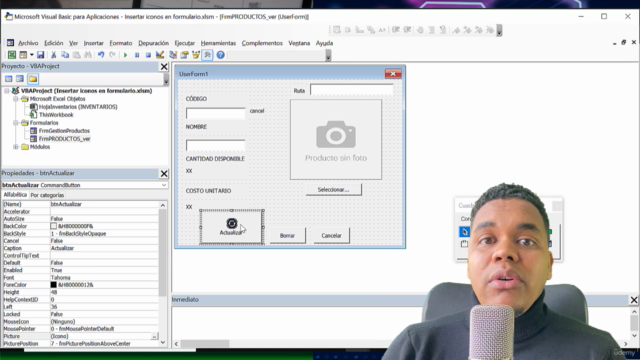Click the Toggle Bookmark flag icon
640x360 pixels.
(x=456, y=30)
